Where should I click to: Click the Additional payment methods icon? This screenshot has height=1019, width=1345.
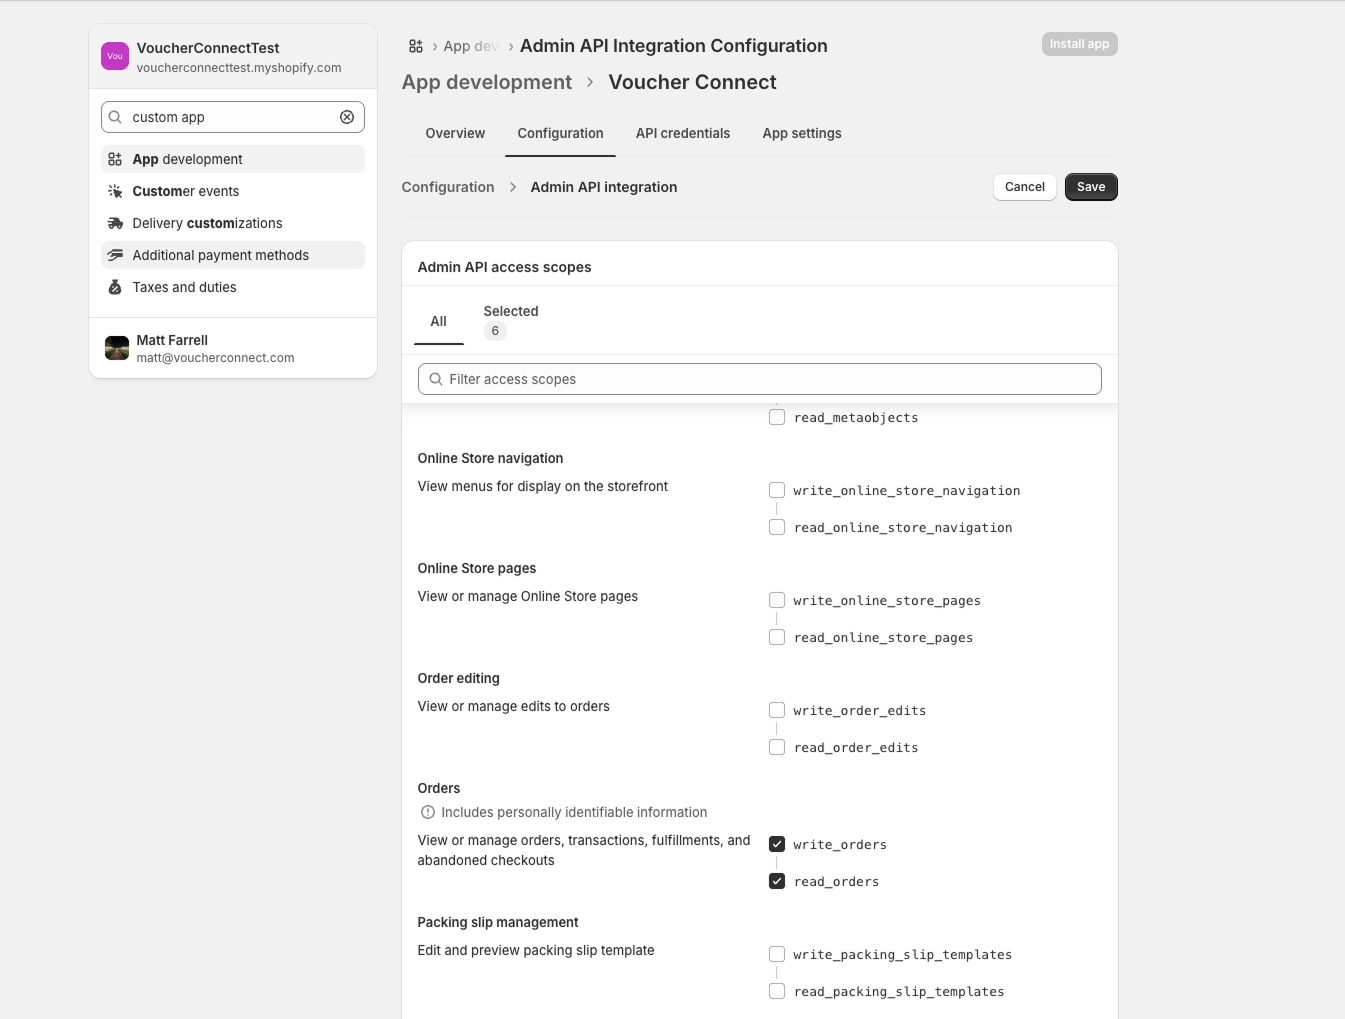click(x=115, y=255)
